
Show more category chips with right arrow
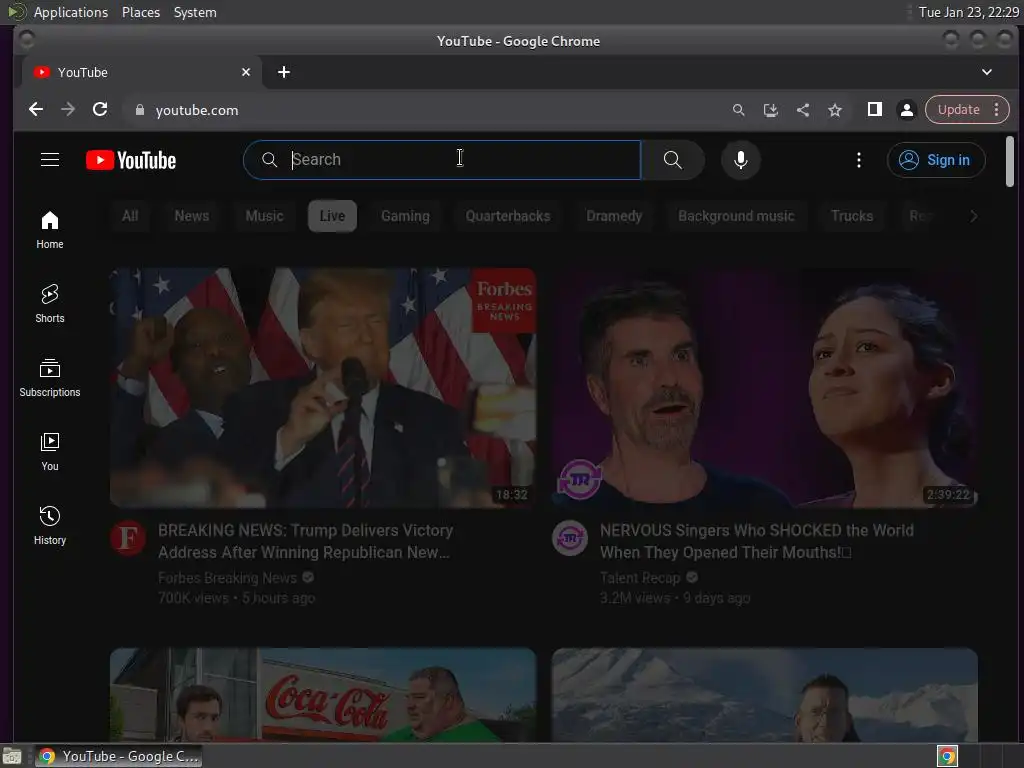click(973, 216)
